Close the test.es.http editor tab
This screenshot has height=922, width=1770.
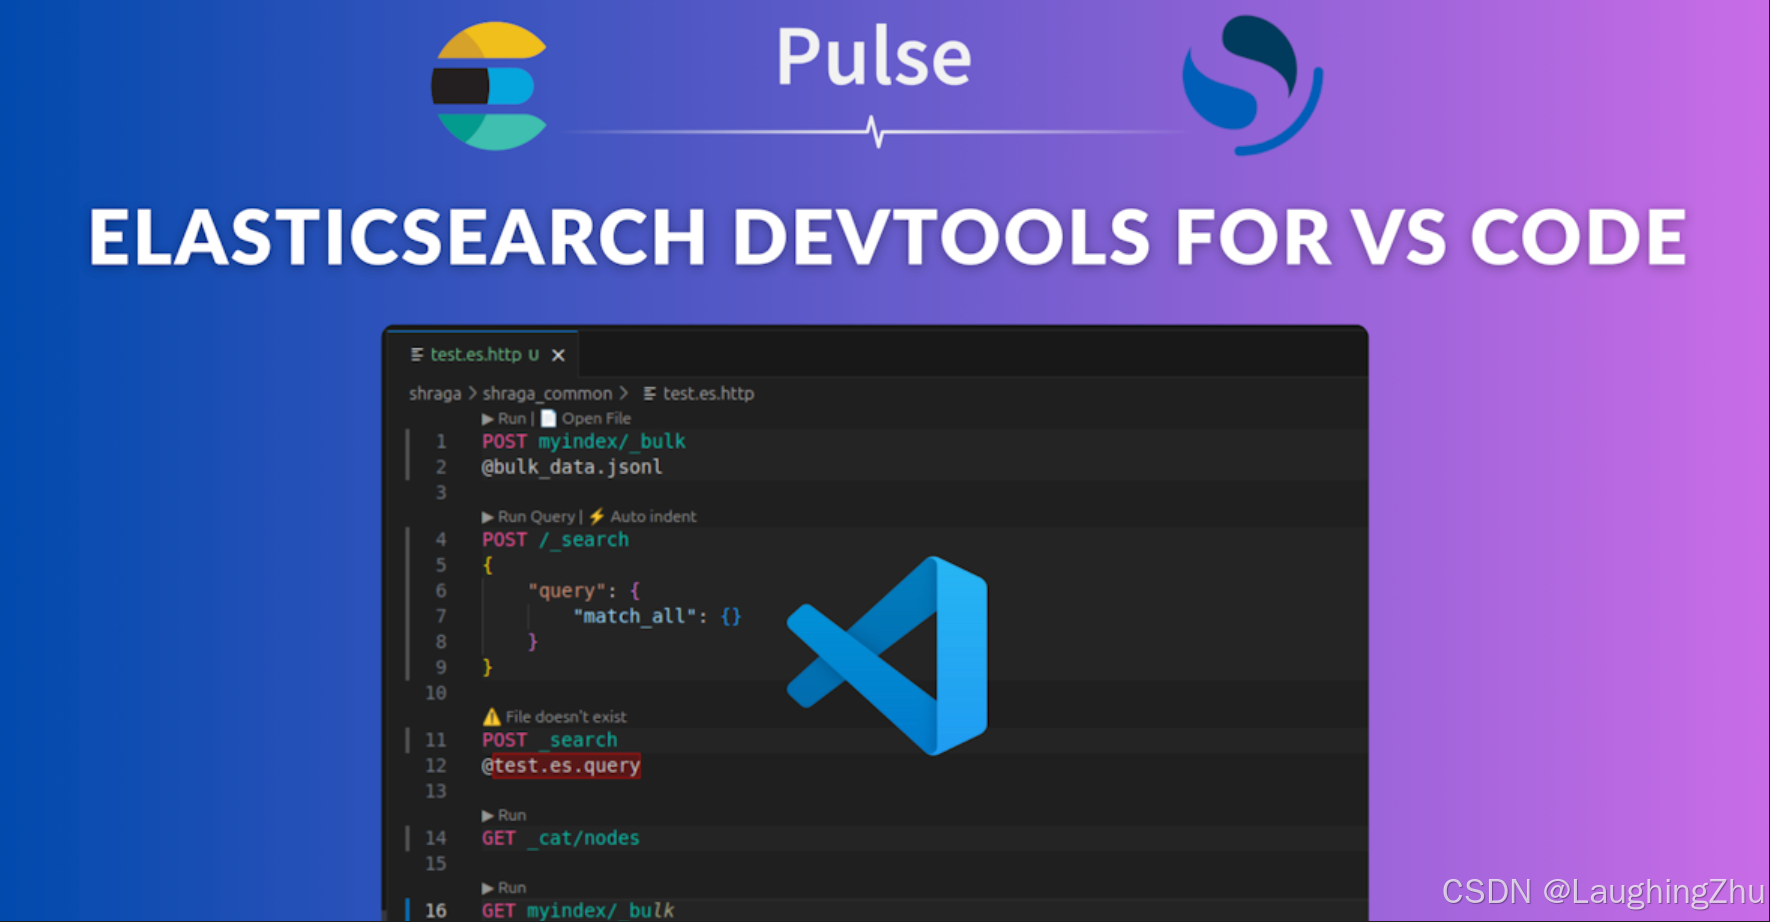[558, 355]
